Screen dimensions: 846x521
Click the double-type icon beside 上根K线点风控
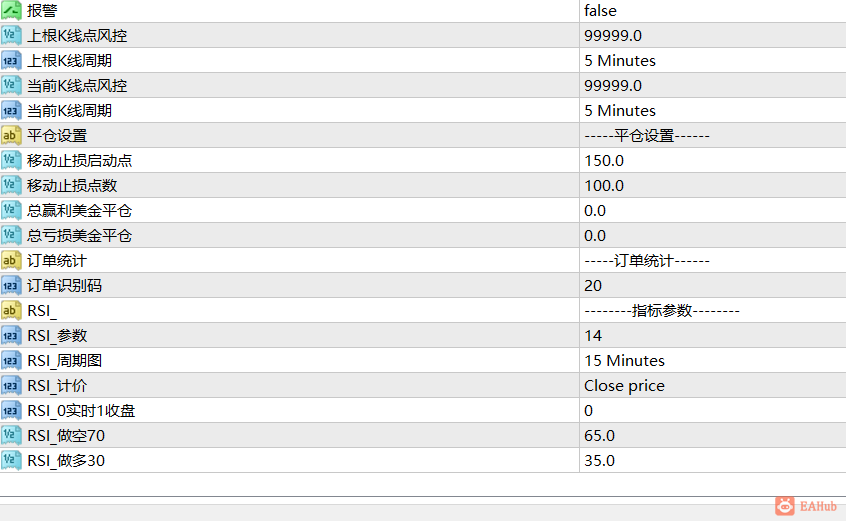click(11, 35)
